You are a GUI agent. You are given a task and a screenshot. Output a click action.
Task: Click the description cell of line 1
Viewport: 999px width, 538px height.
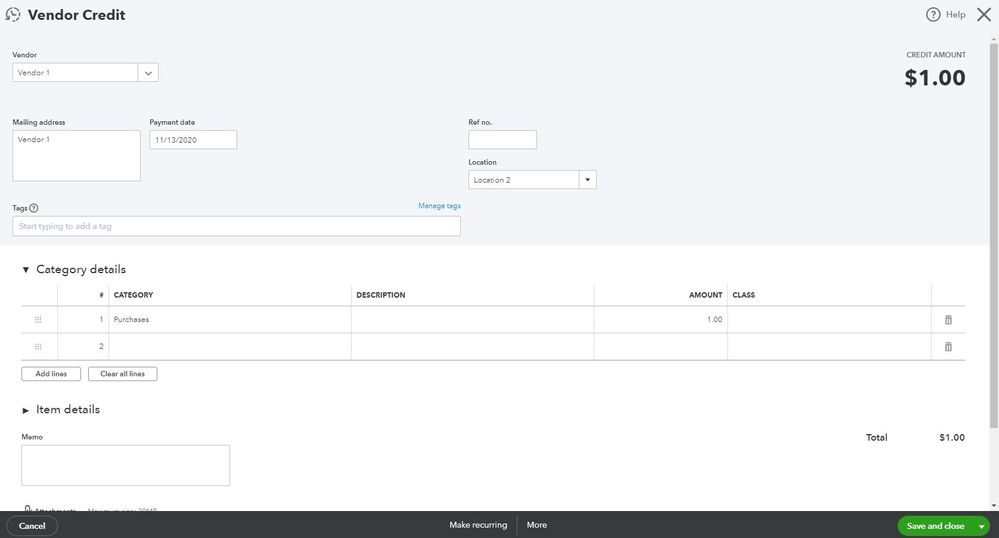[x=472, y=320]
